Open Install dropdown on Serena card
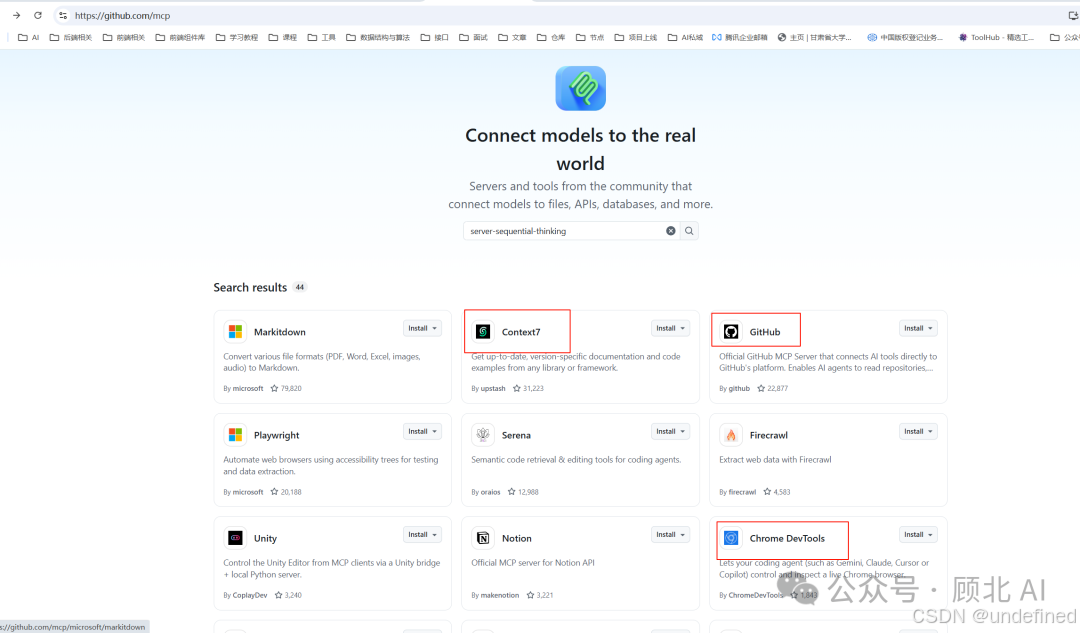The image size is (1080, 633). coord(670,432)
